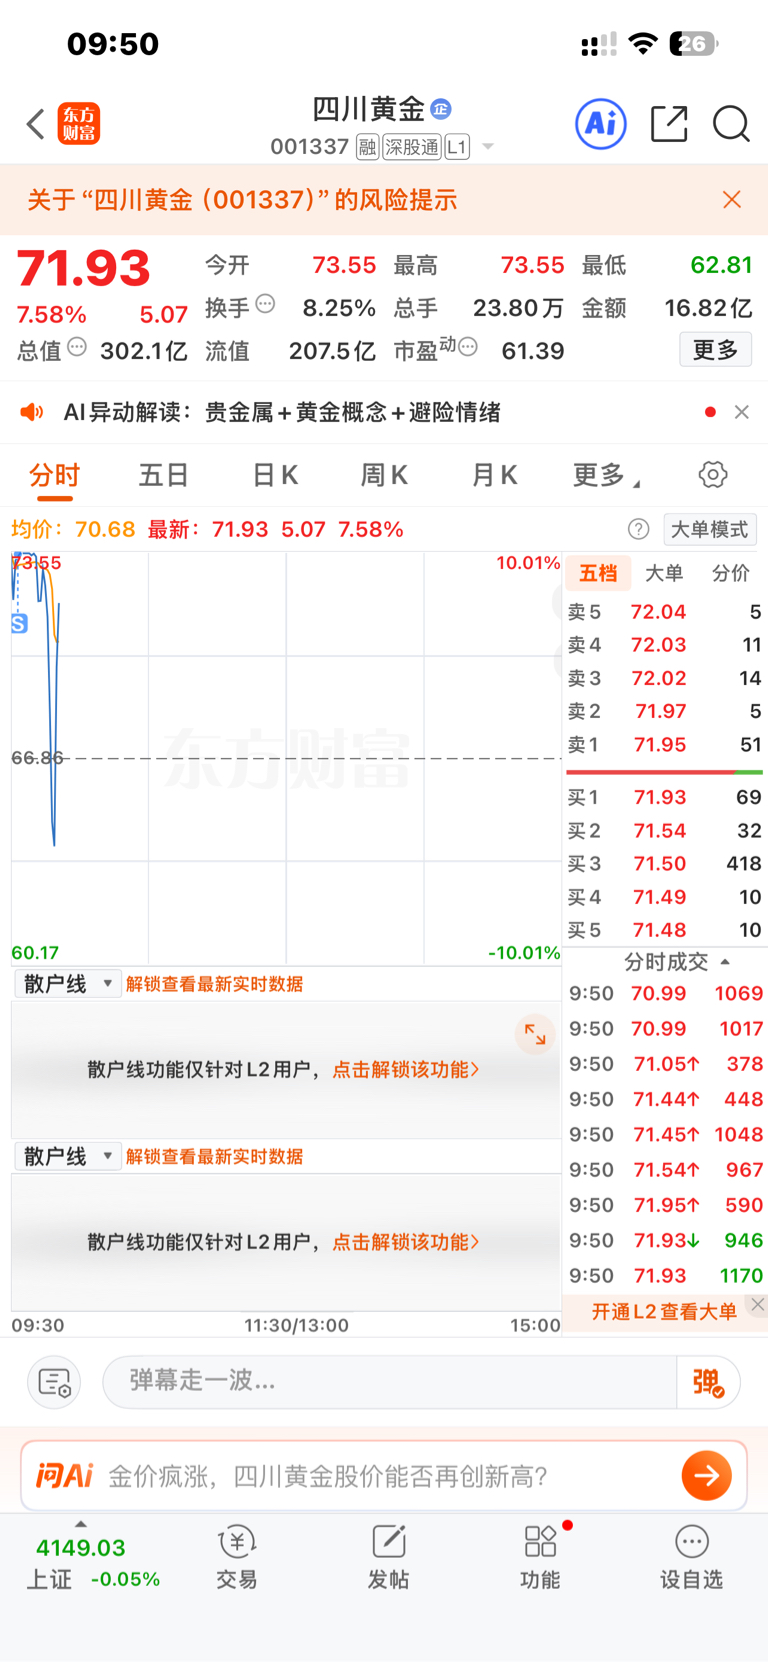Tap the 深股通 tag badge

(x=412, y=147)
